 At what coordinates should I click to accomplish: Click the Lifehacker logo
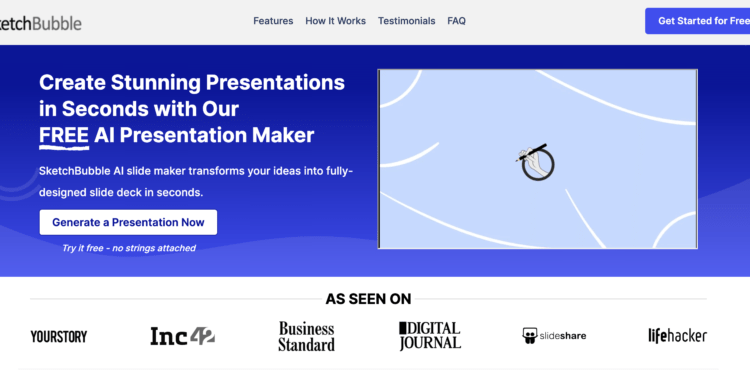click(x=677, y=336)
